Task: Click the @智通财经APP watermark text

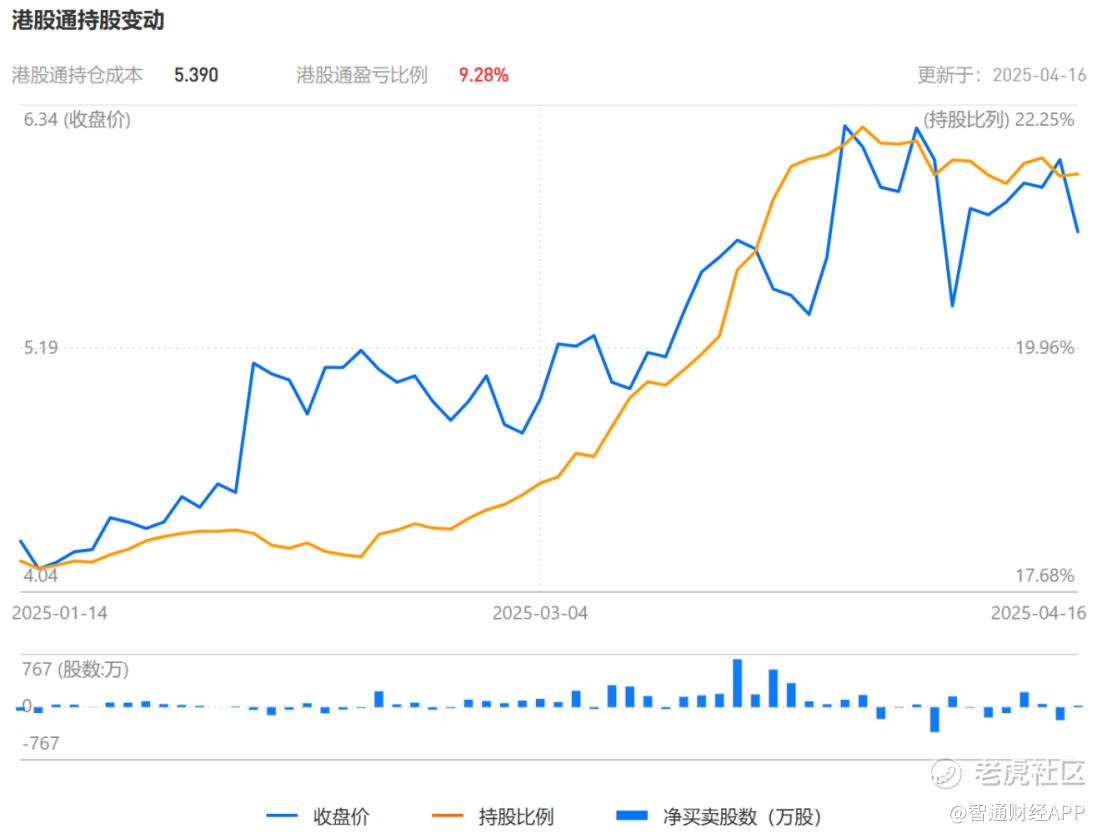Action: 1017,813
